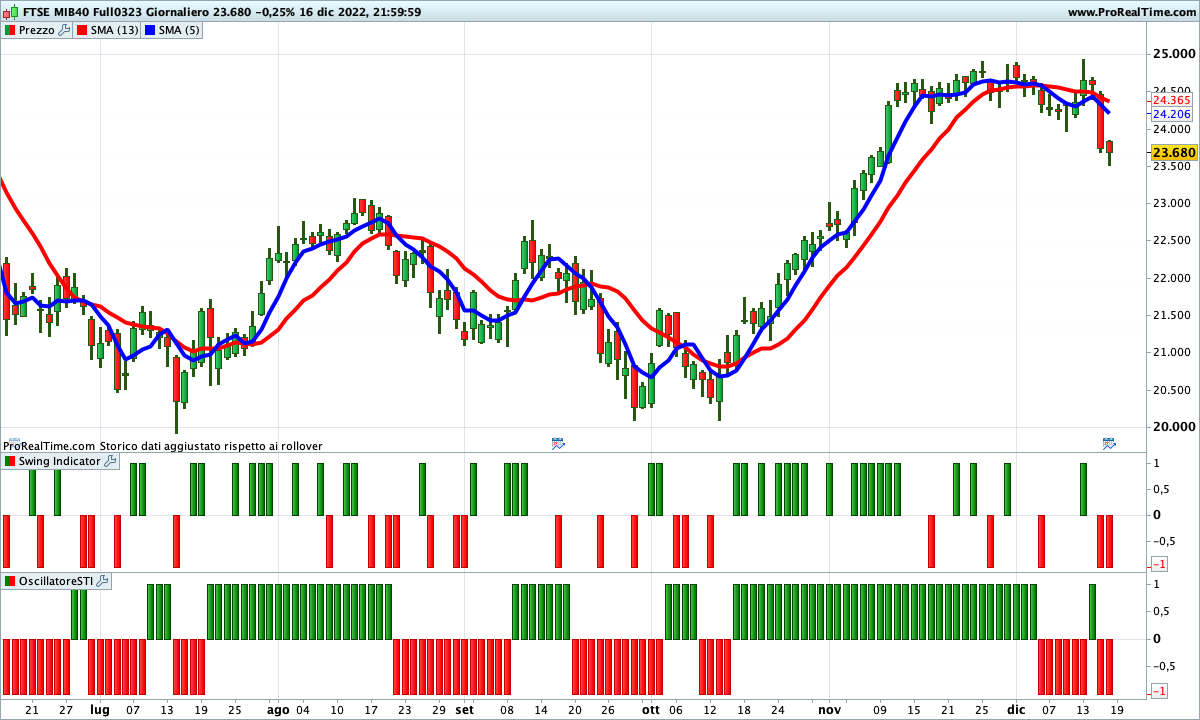Click the 'ago' month label on time axis
This screenshot has height=720, width=1200.
pyautogui.click(x=278, y=710)
